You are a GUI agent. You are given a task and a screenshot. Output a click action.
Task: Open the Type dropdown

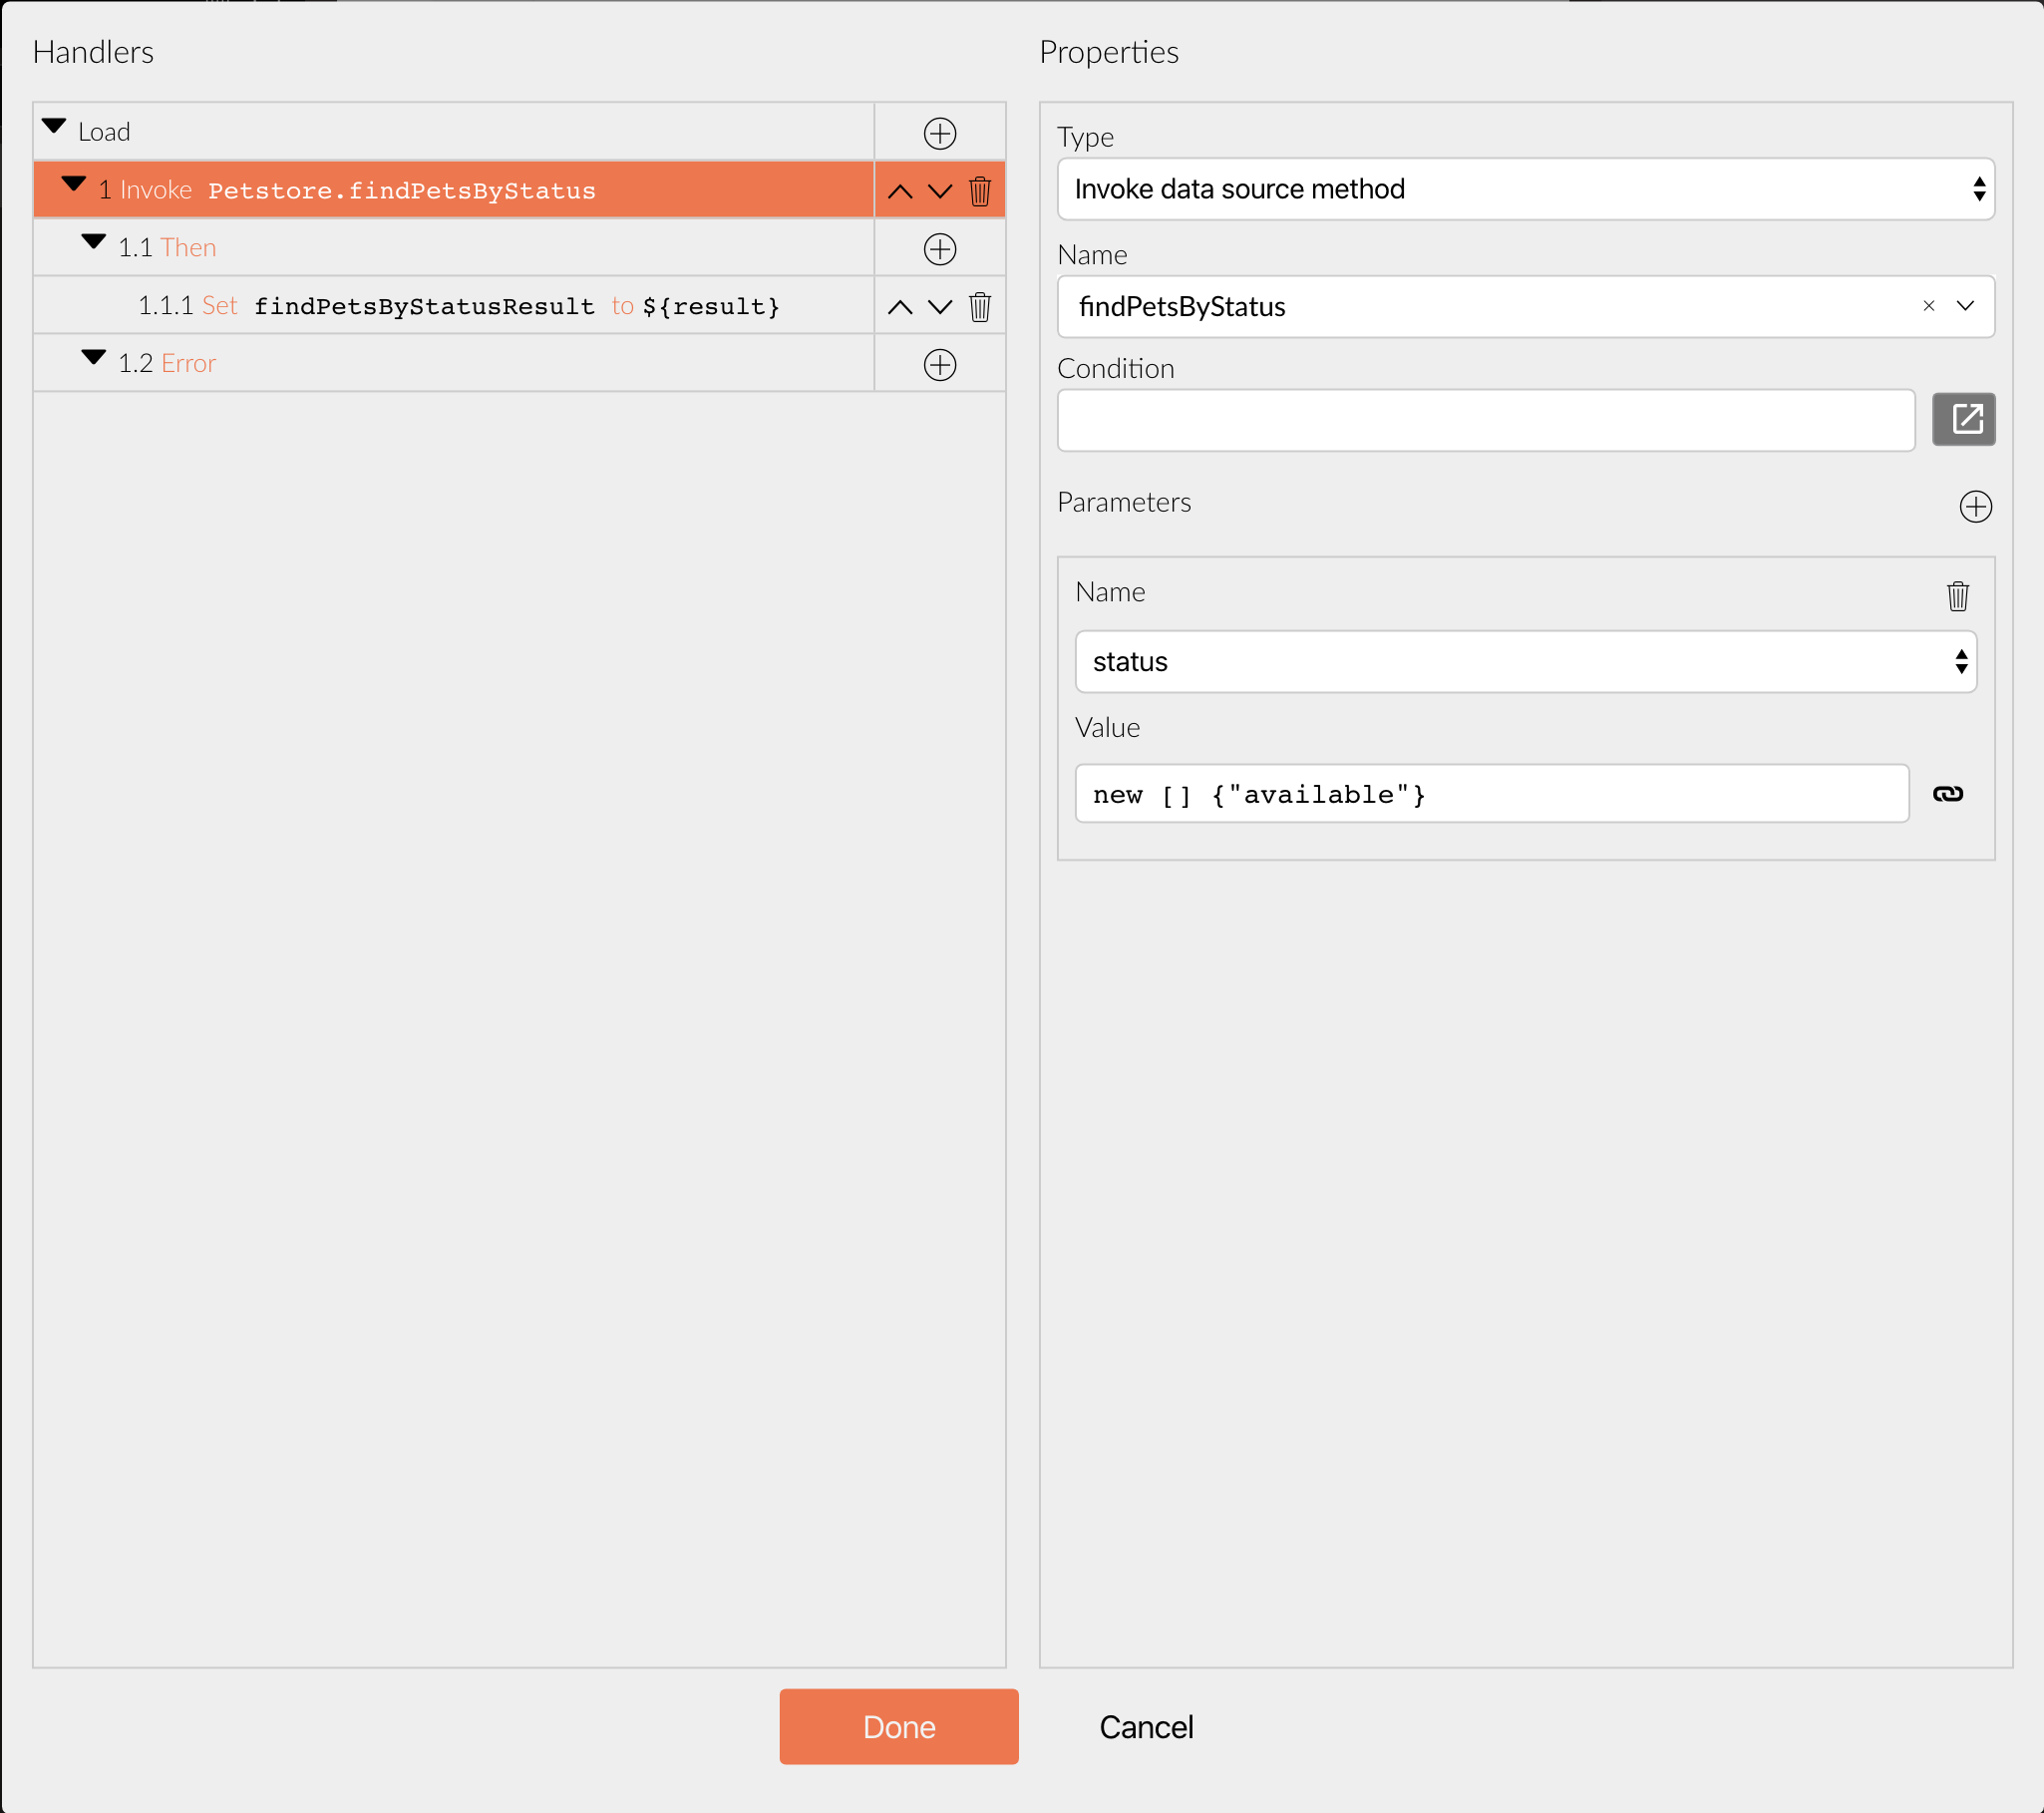click(x=1524, y=189)
